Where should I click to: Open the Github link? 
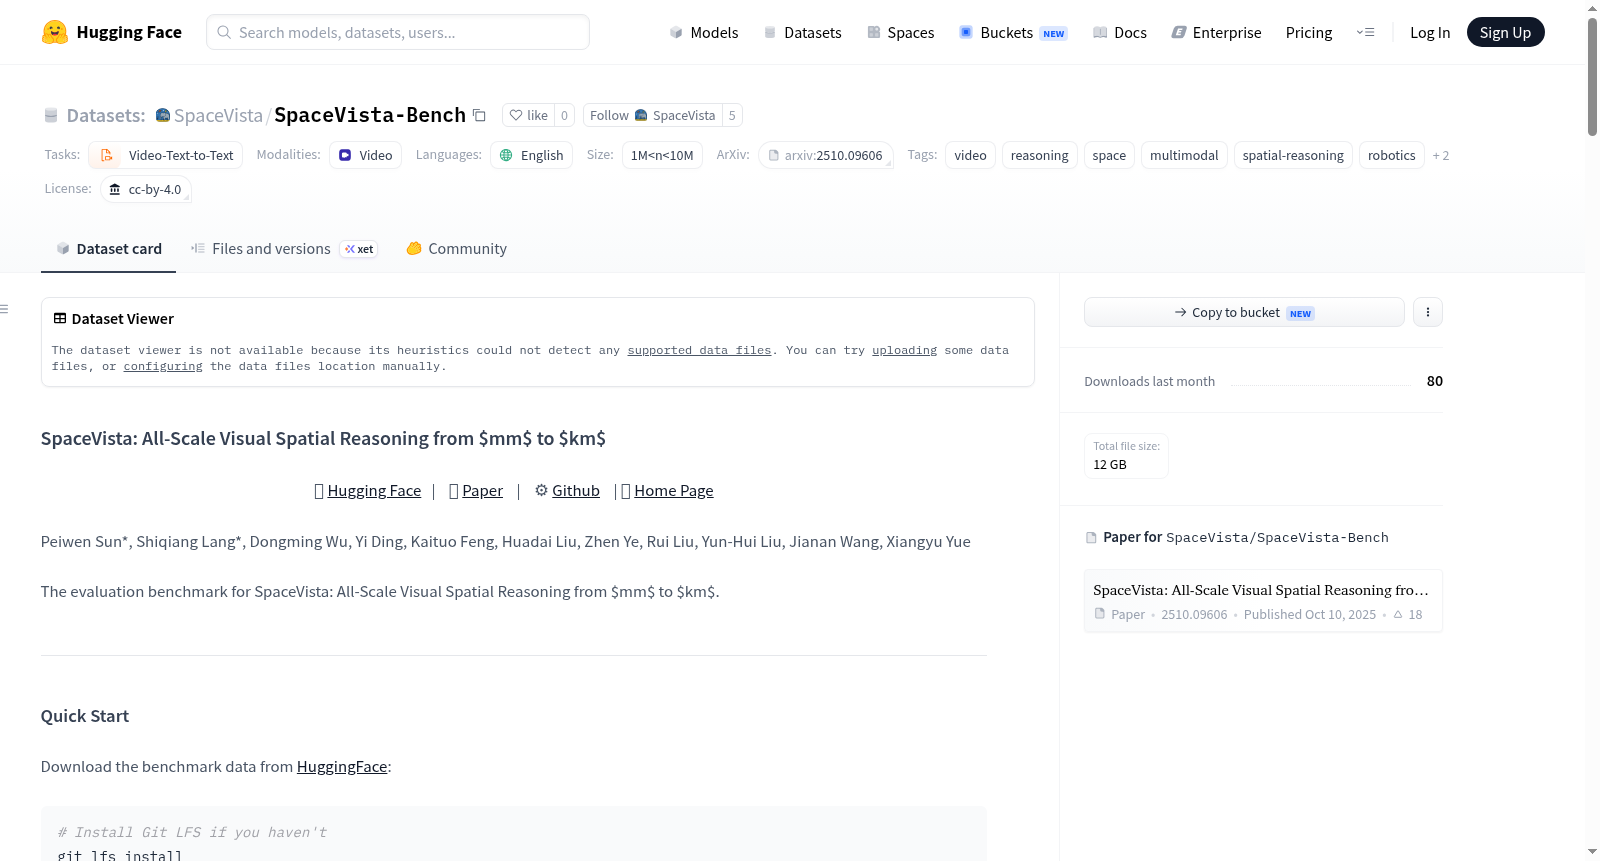(576, 491)
